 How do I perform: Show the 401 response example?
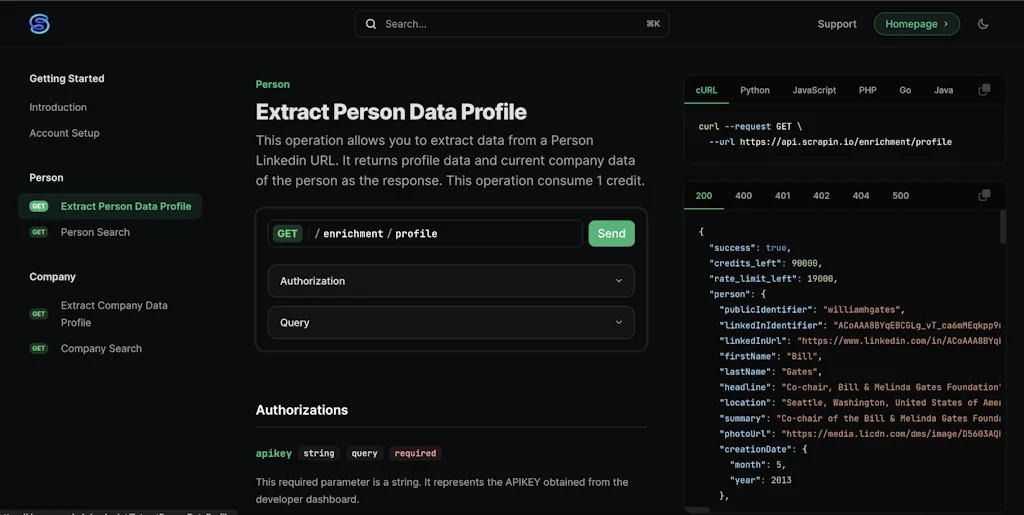pos(782,196)
